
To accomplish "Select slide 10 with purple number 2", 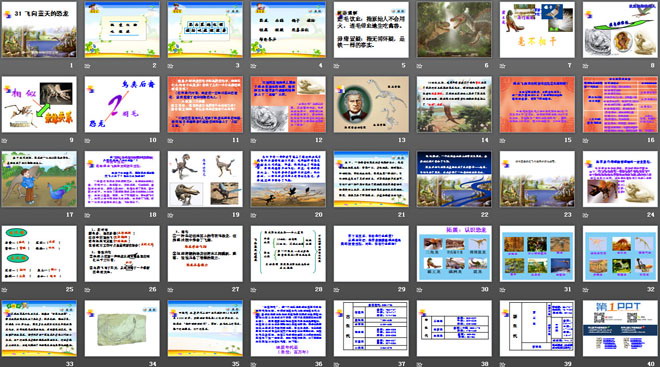I will (122, 104).
